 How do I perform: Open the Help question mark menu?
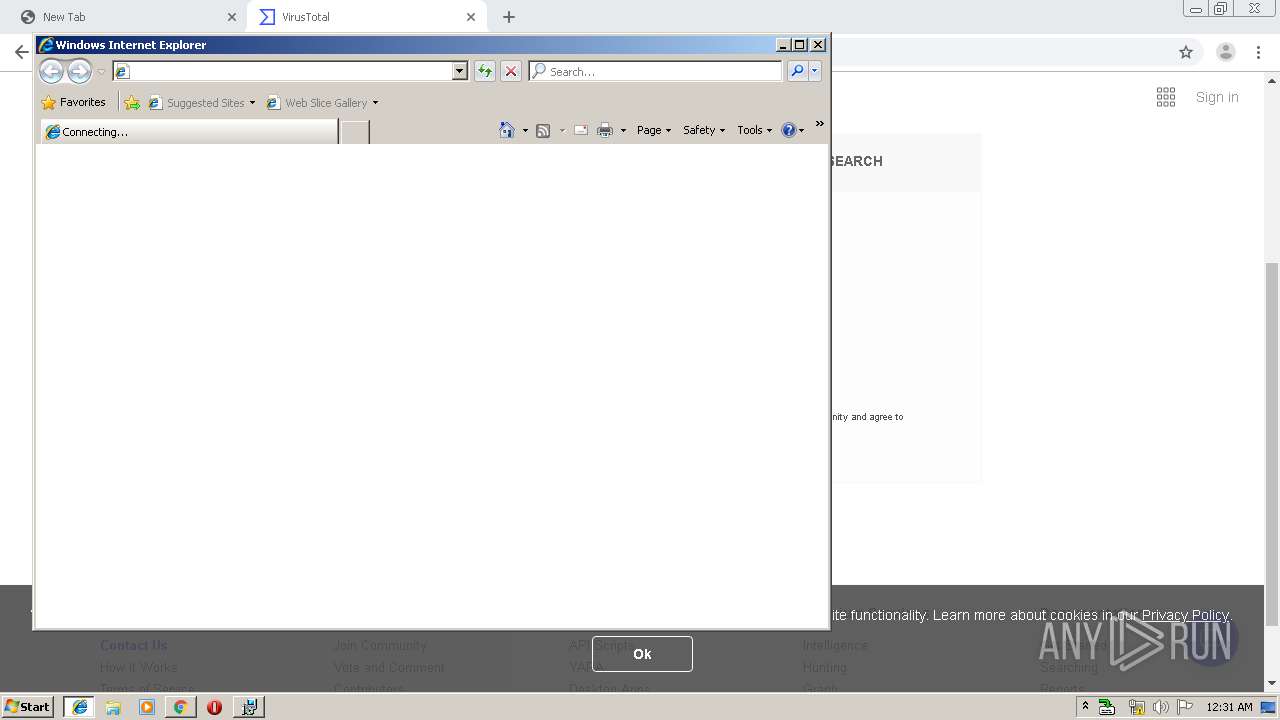click(792, 130)
